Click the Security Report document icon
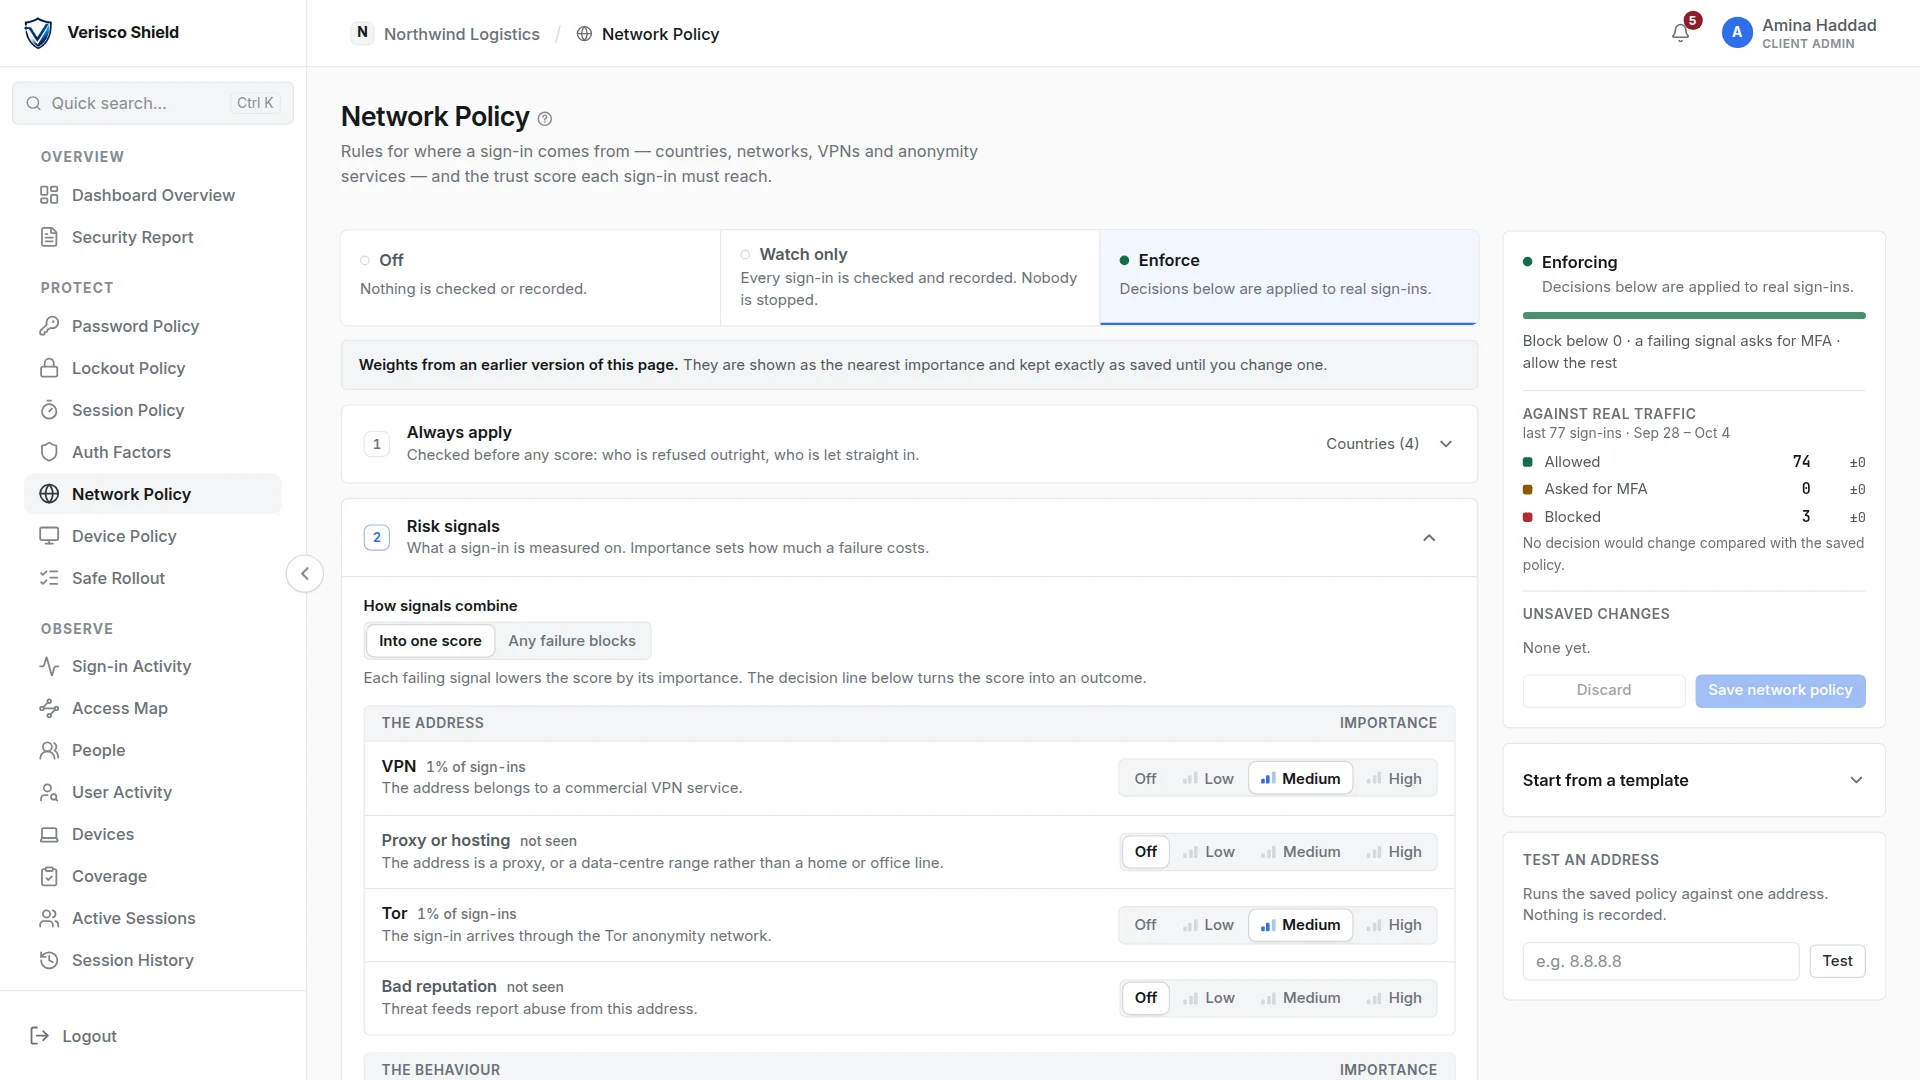 click(x=49, y=237)
